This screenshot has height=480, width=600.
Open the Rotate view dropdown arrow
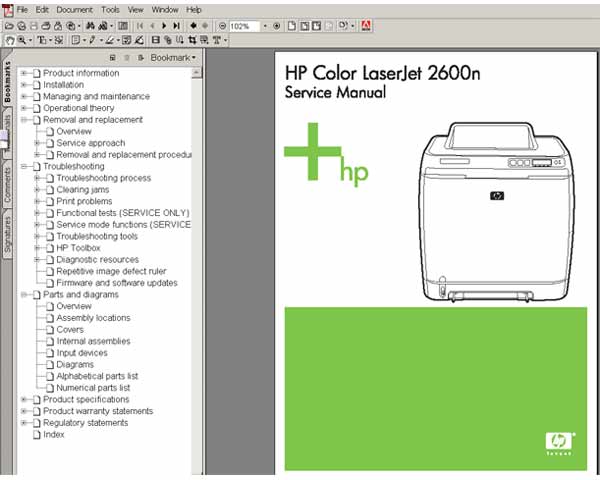point(352,26)
